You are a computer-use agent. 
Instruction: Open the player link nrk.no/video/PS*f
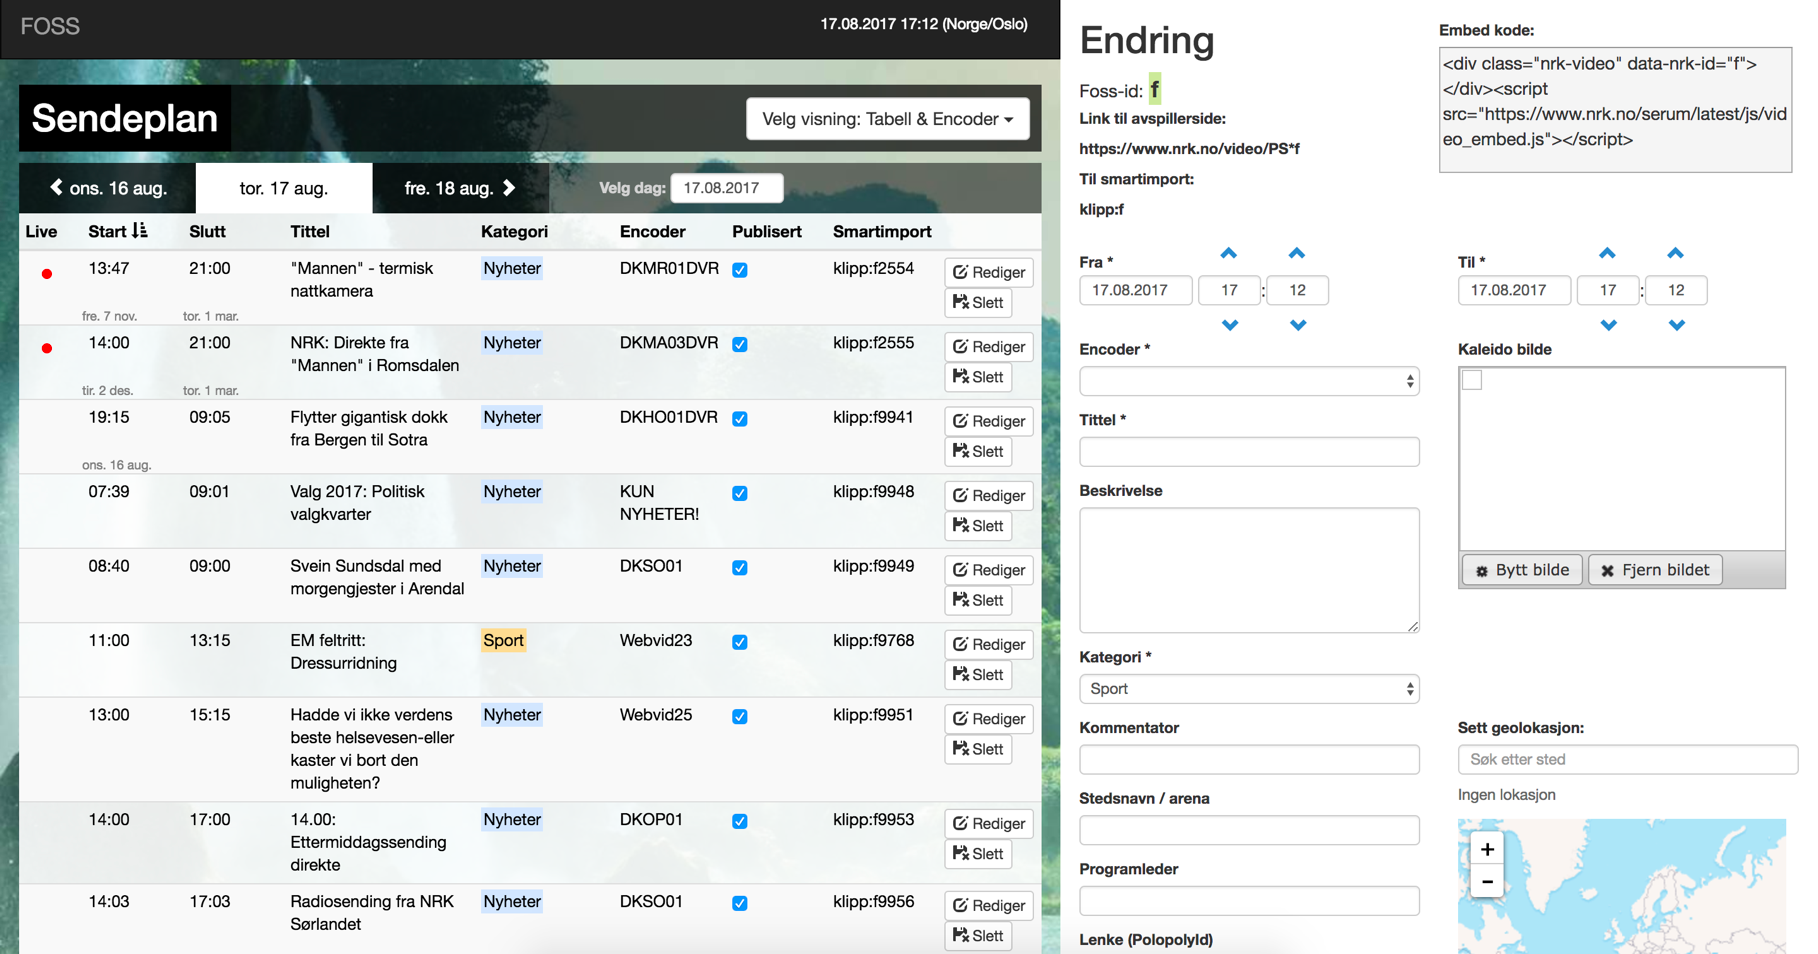pyautogui.click(x=1189, y=149)
